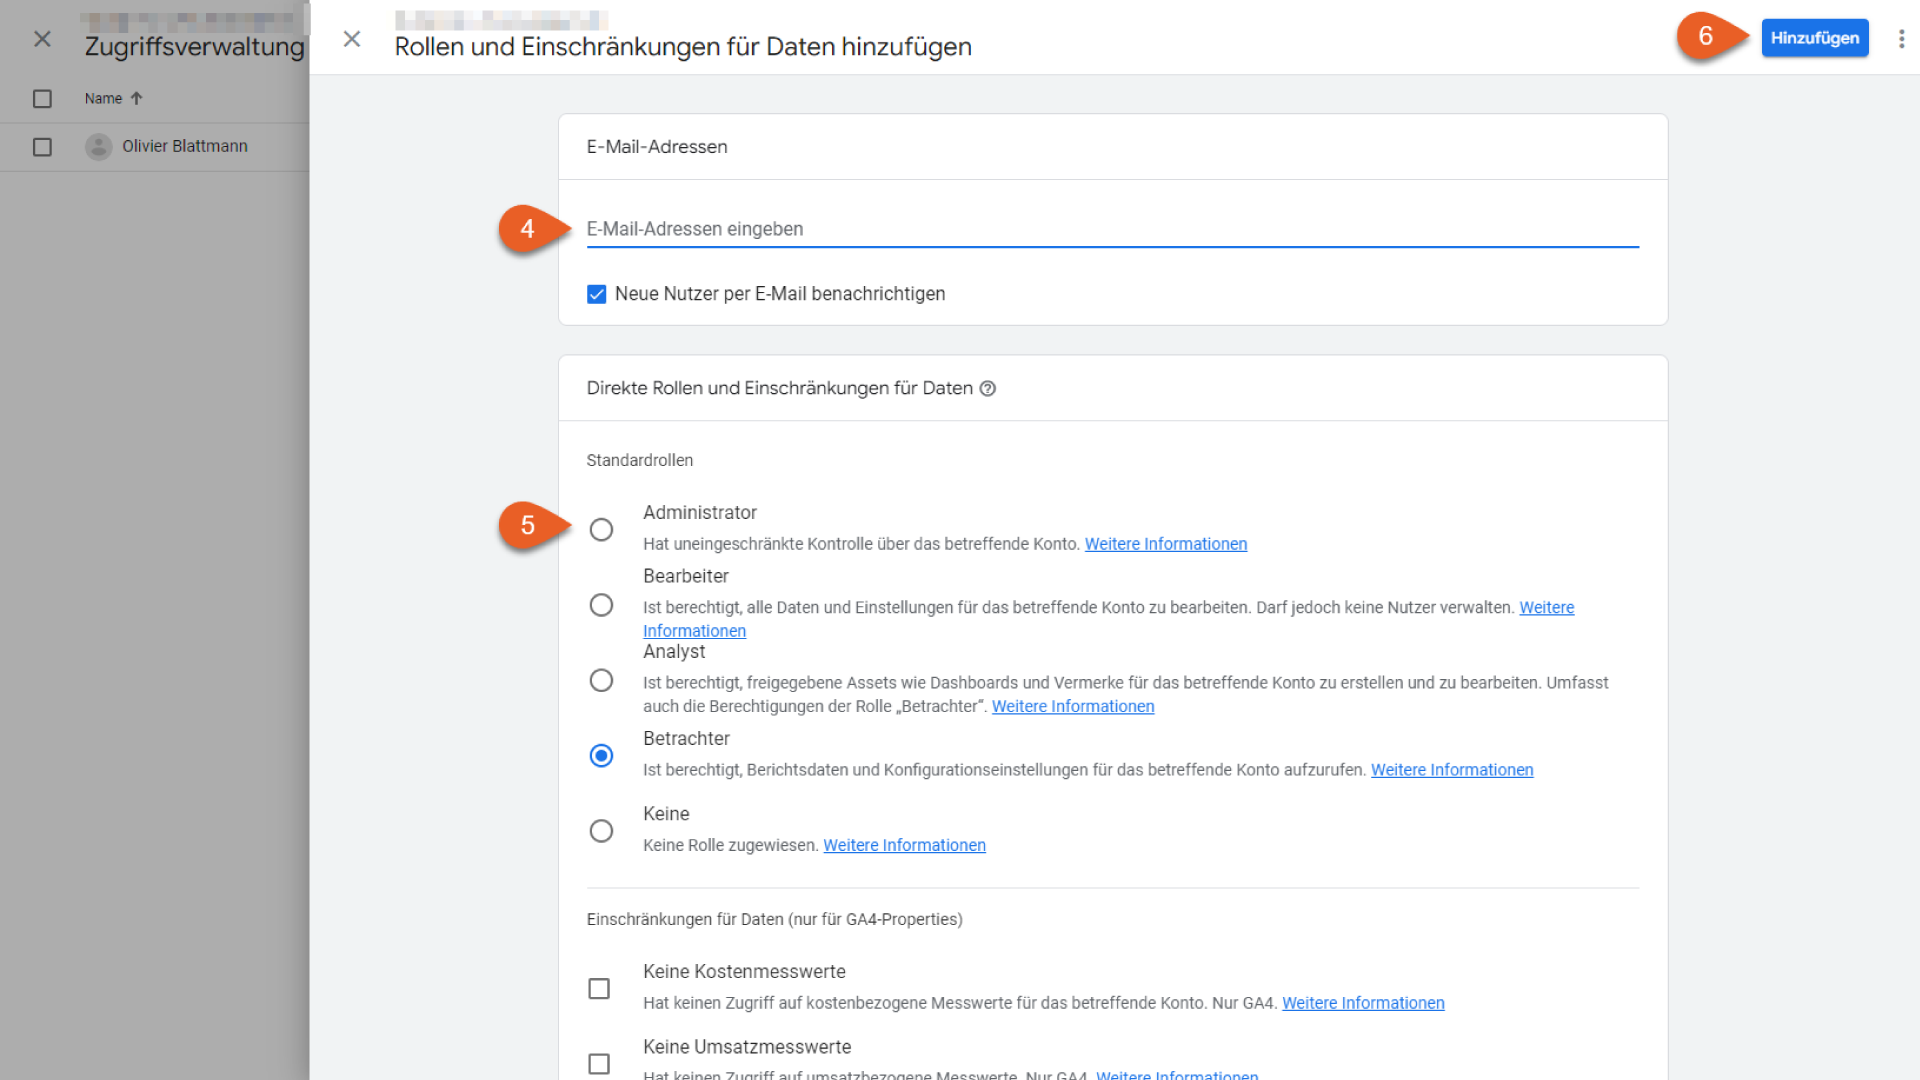The image size is (1920, 1080).
Task: Sort by Name arrow icon
Action: pos(137,98)
